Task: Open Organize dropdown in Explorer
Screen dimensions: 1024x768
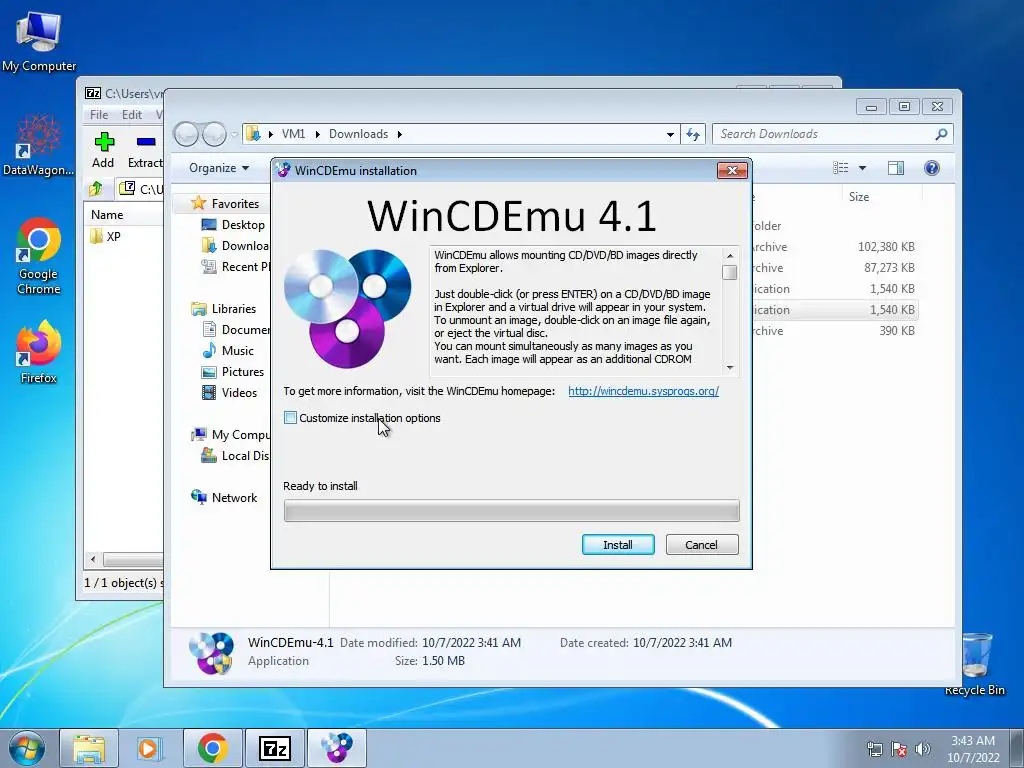Action: click(x=219, y=168)
